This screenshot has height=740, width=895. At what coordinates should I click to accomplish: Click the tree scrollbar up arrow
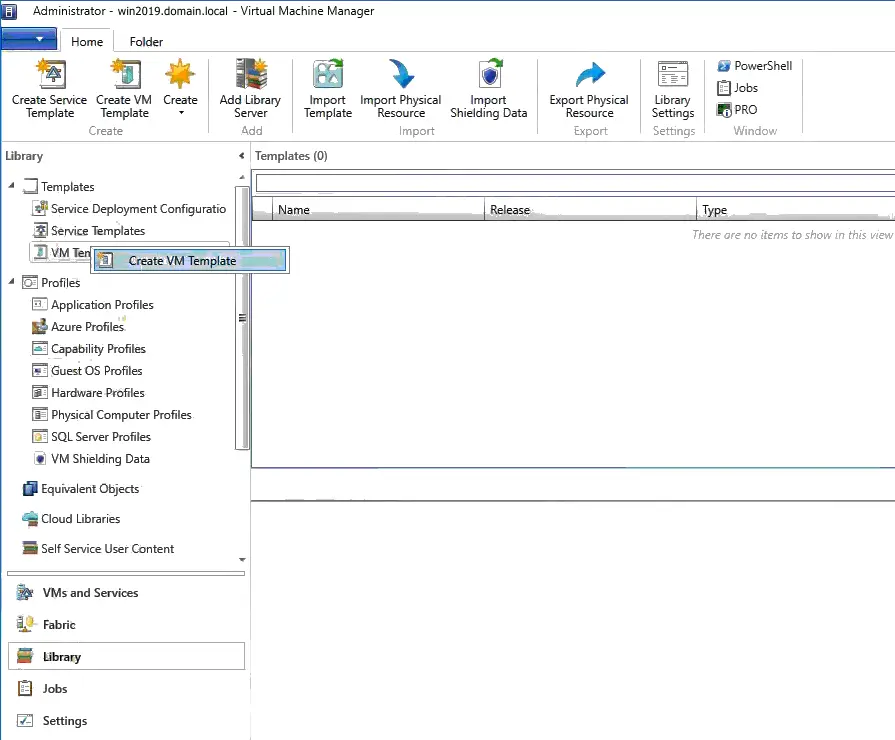coord(242,177)
